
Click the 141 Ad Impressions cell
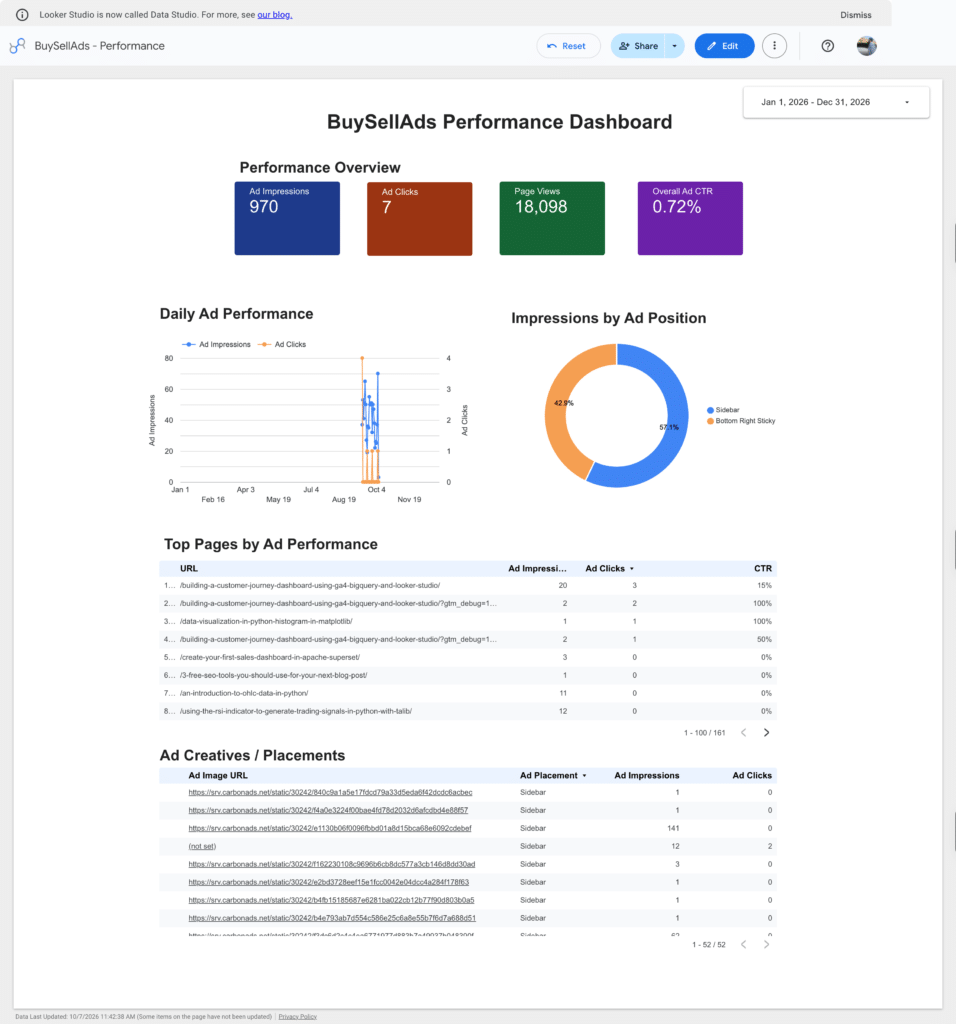[x=673, y=828]
